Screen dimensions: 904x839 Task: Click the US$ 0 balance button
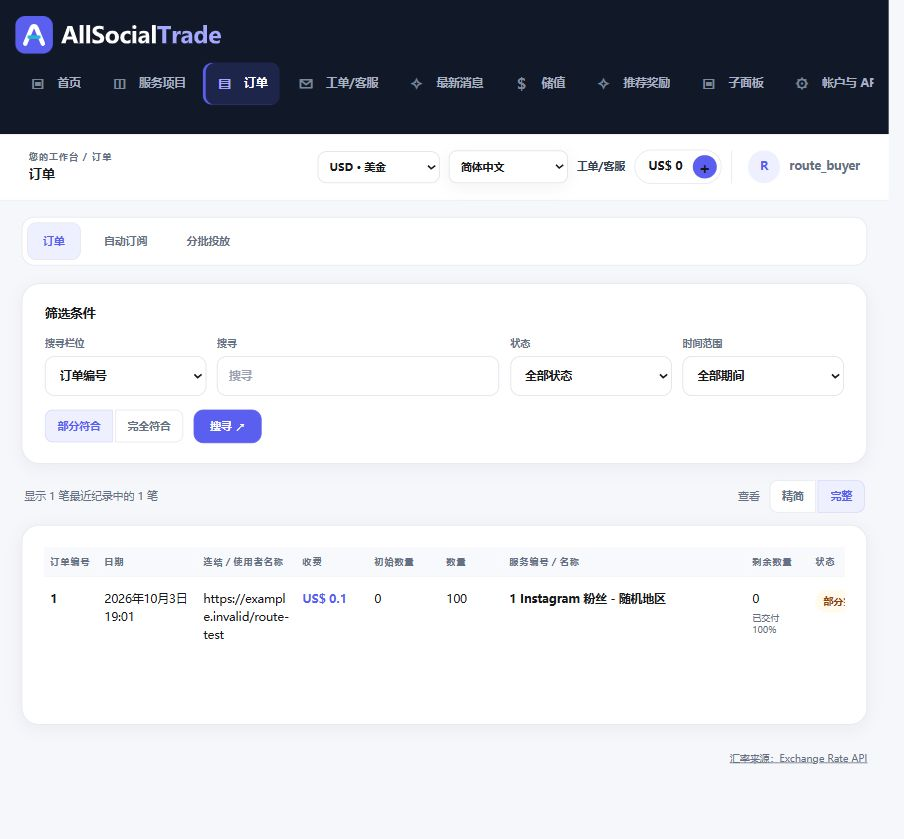click(677, 167)
